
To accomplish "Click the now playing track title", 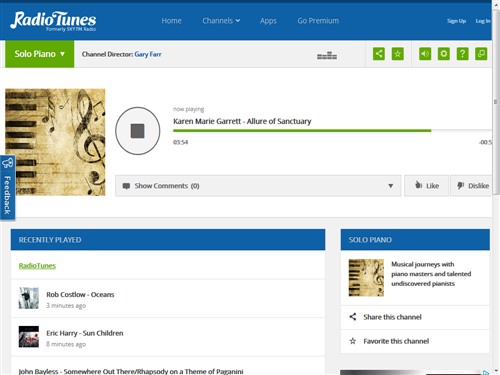I will 242,121.
